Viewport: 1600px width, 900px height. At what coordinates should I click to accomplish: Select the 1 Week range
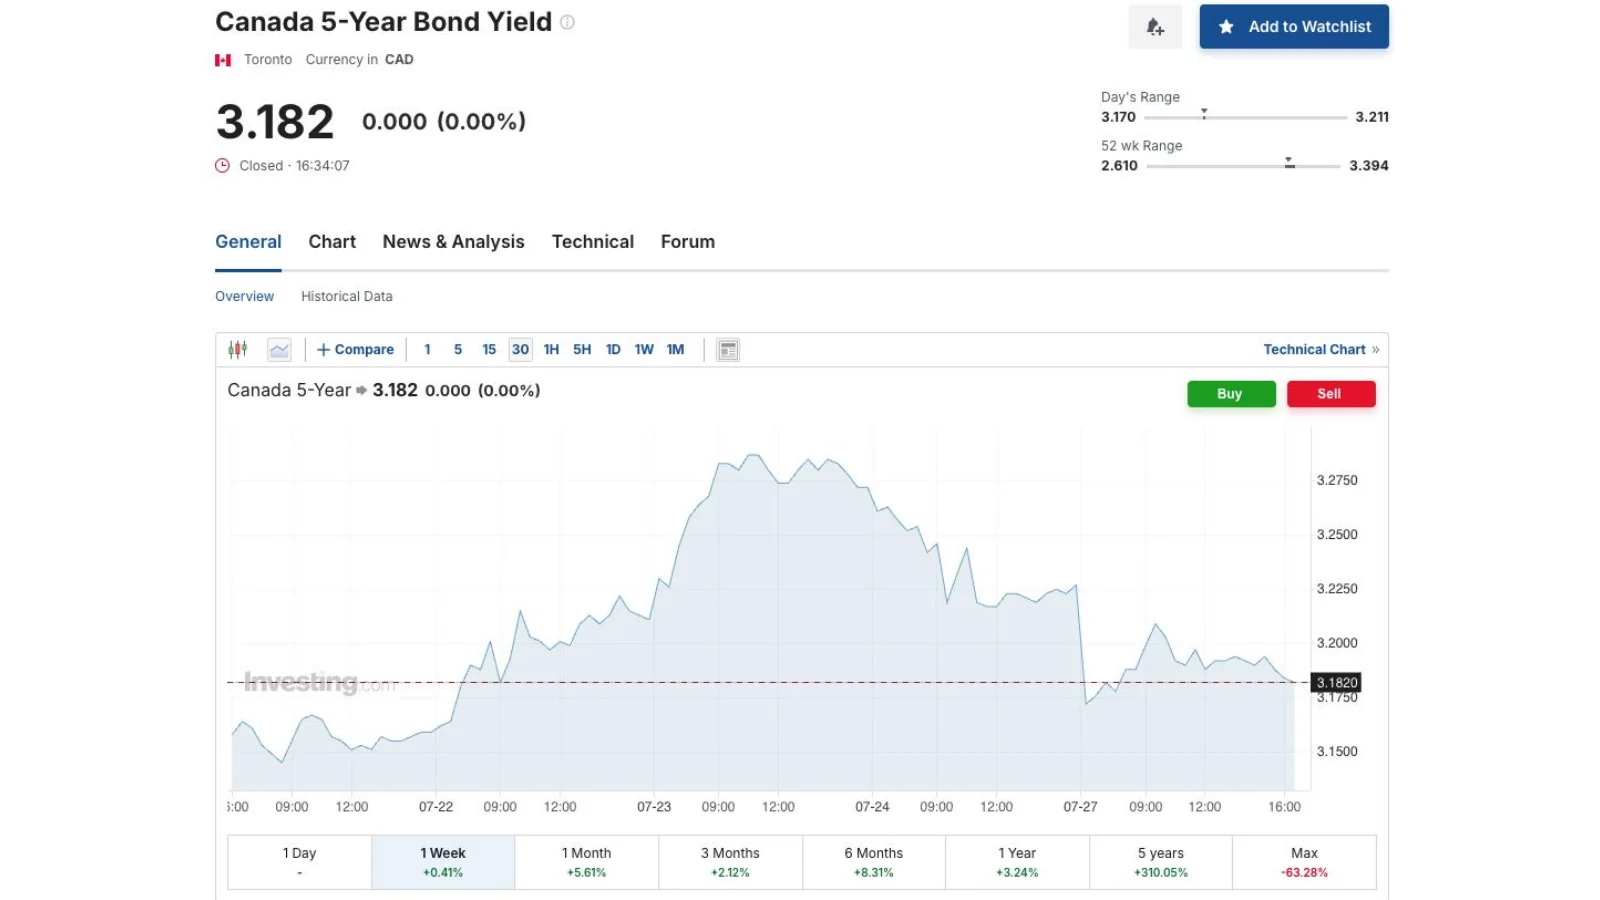443,862
